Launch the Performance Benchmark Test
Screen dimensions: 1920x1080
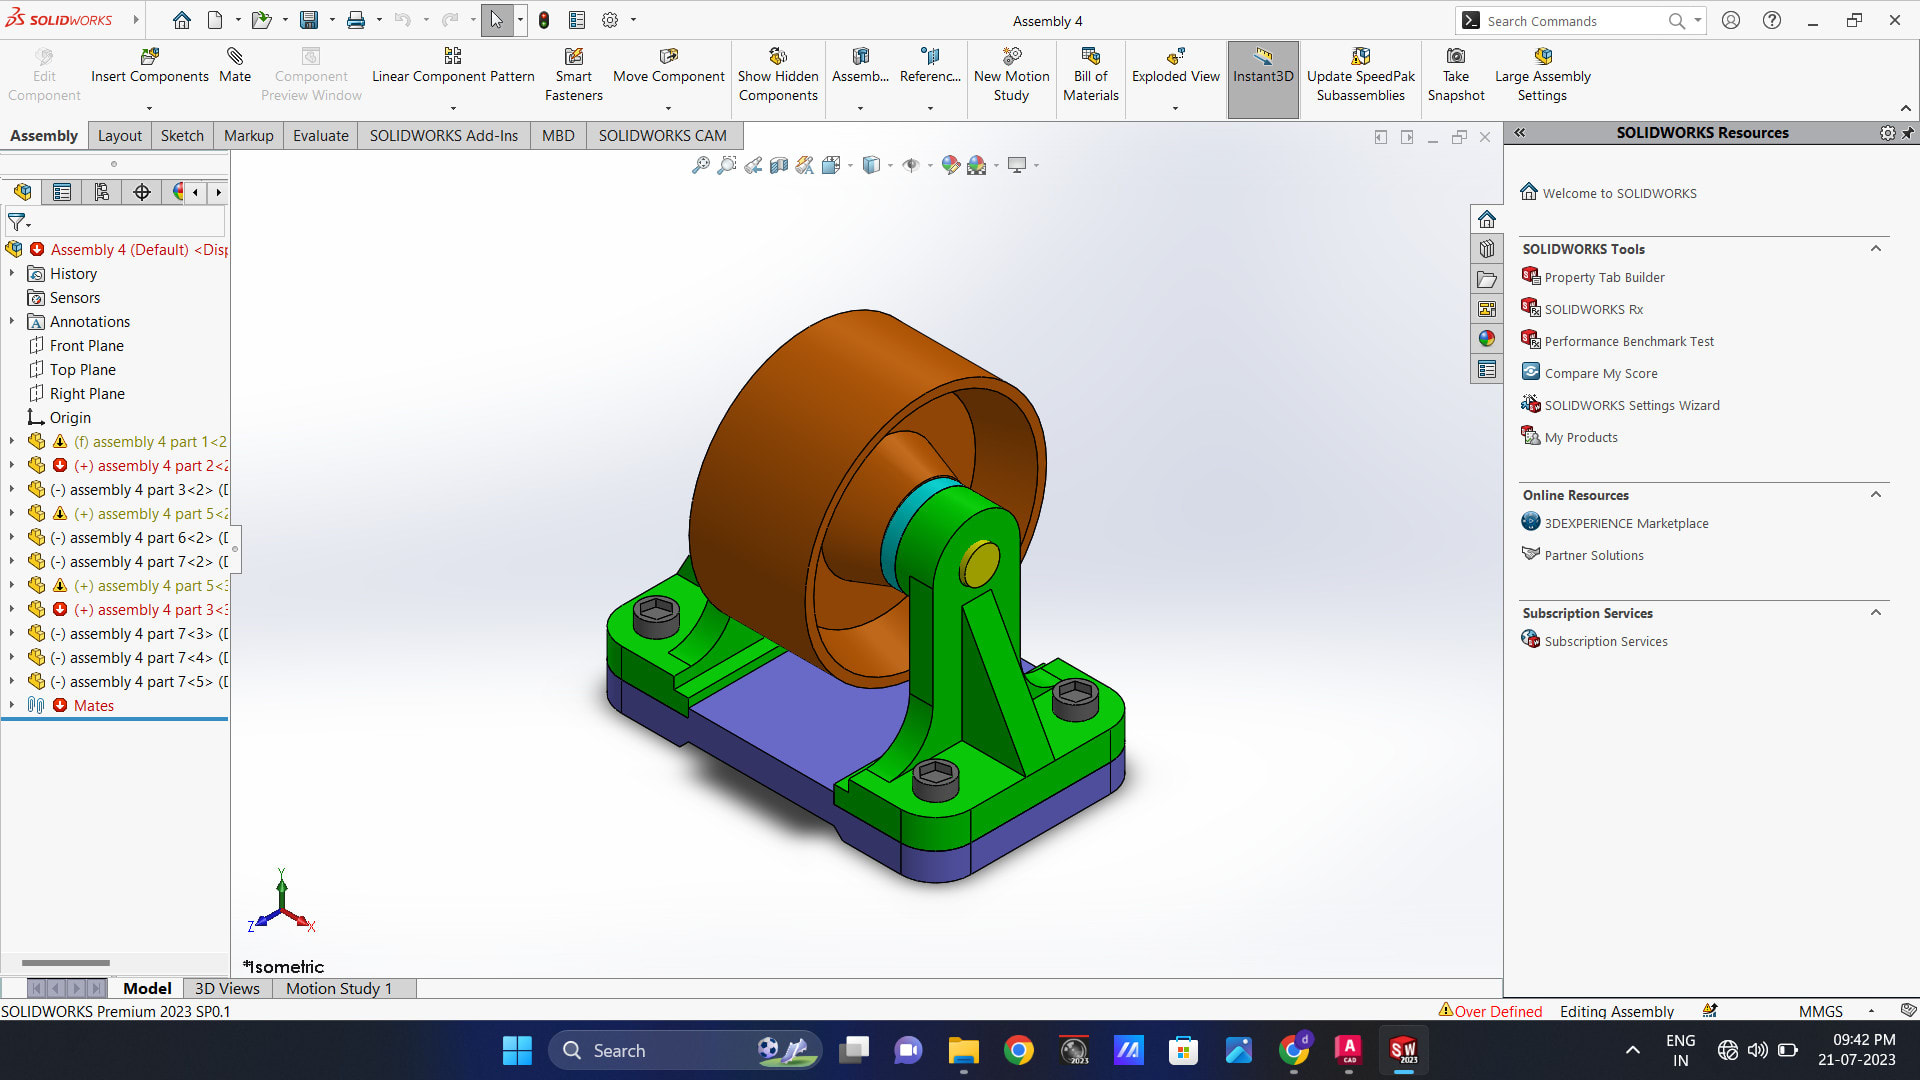(1628, 341)
